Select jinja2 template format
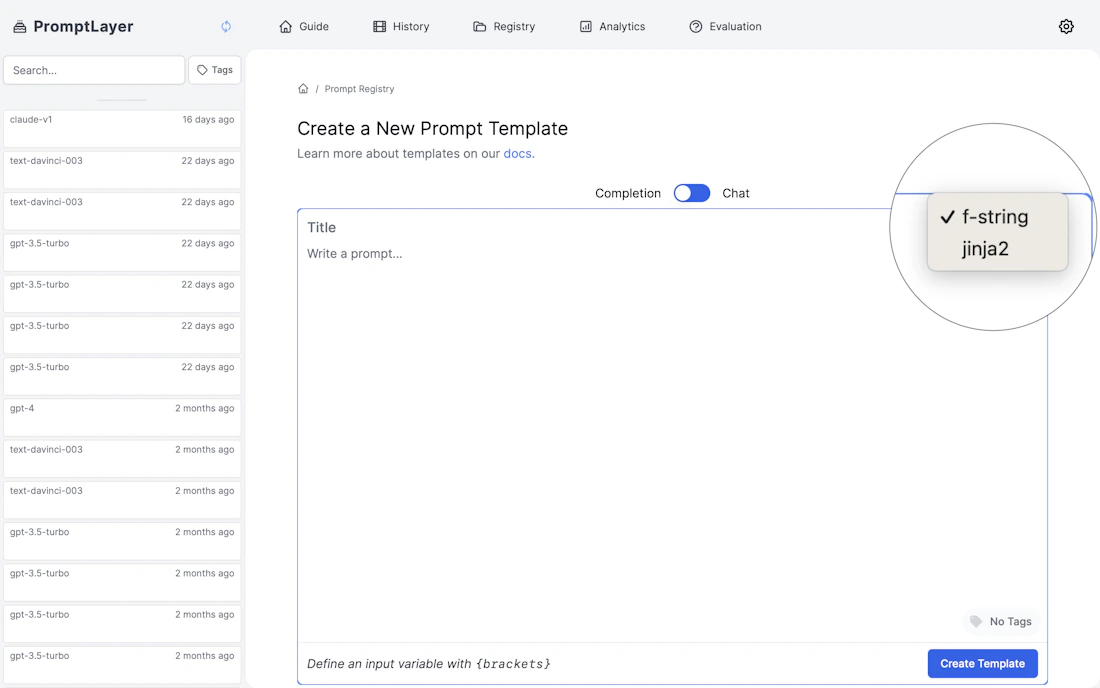 tap(986, 247)
